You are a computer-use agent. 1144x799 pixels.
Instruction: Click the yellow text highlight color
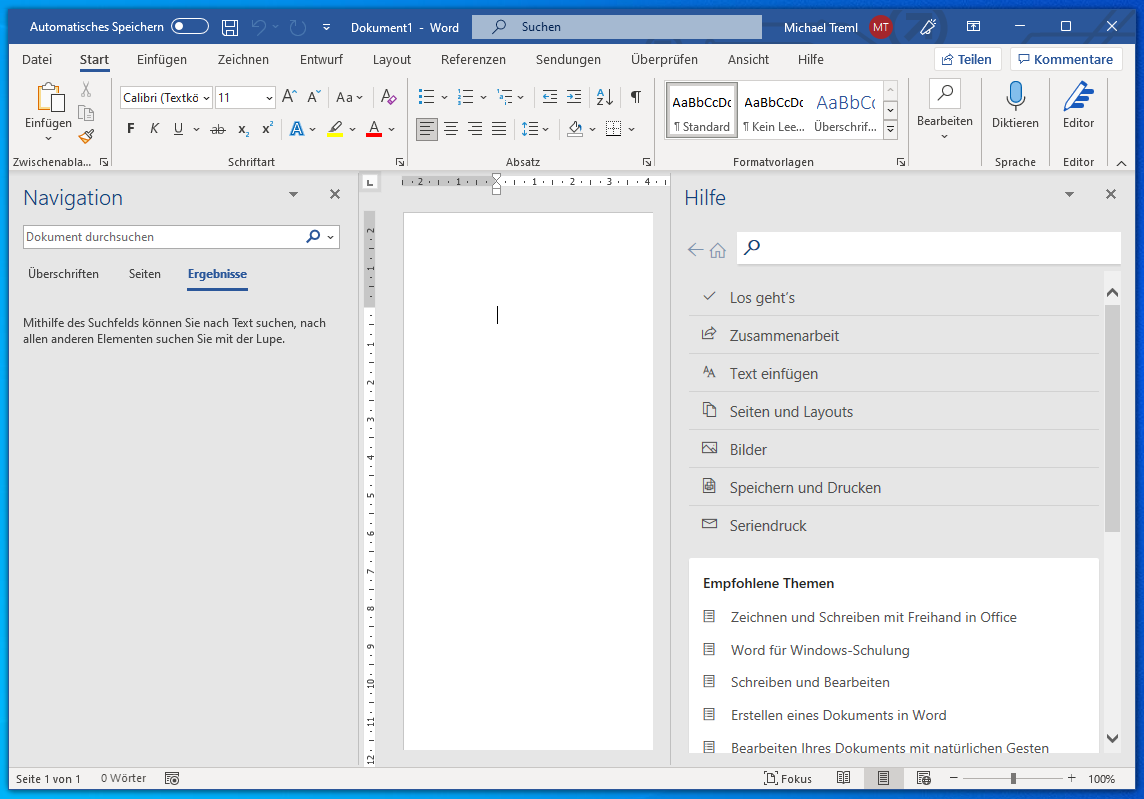(x=335, y=129)
